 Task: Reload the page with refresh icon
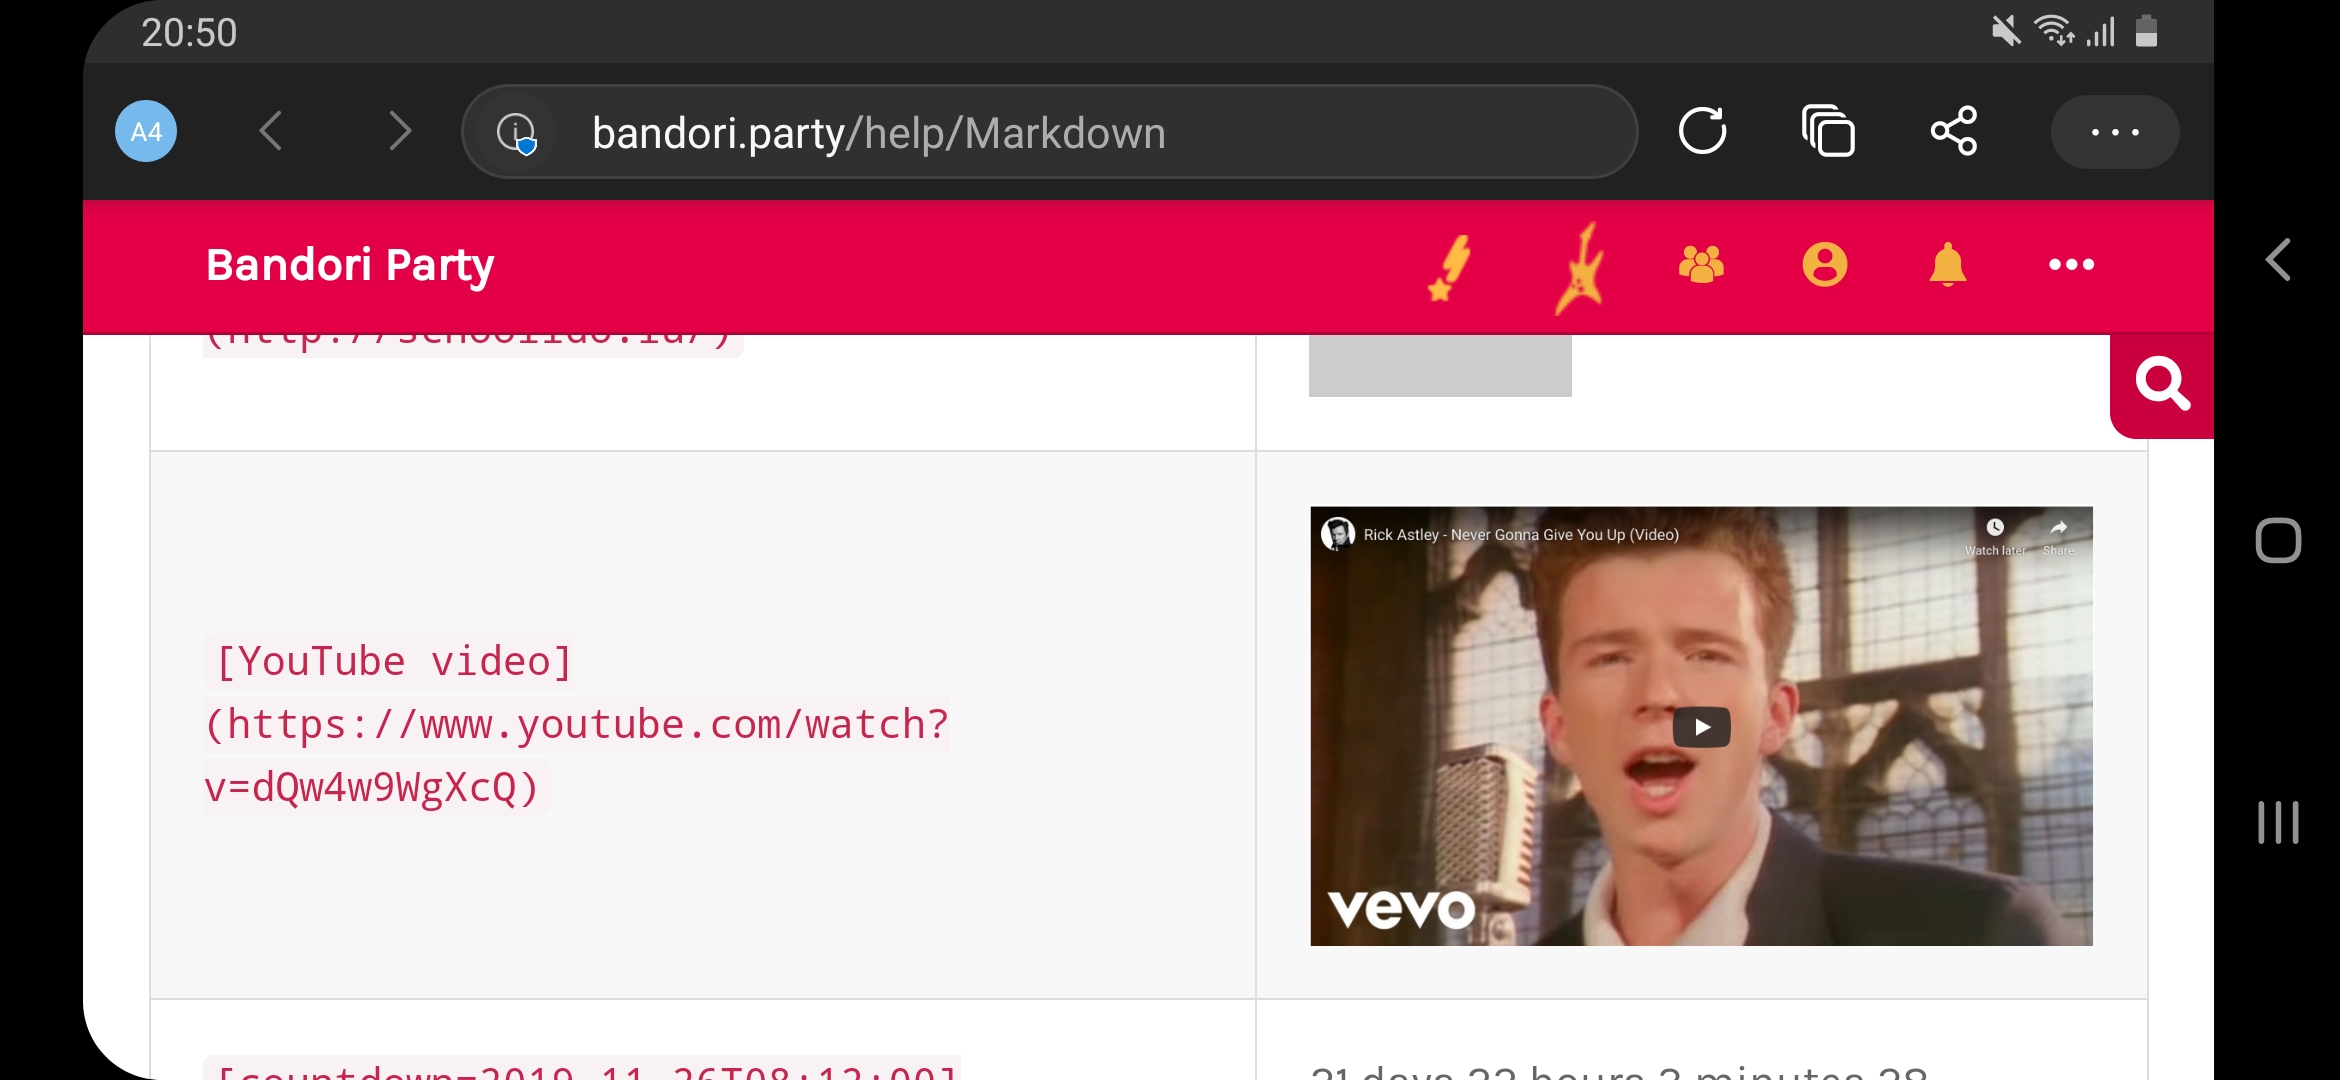[1702, 131]
